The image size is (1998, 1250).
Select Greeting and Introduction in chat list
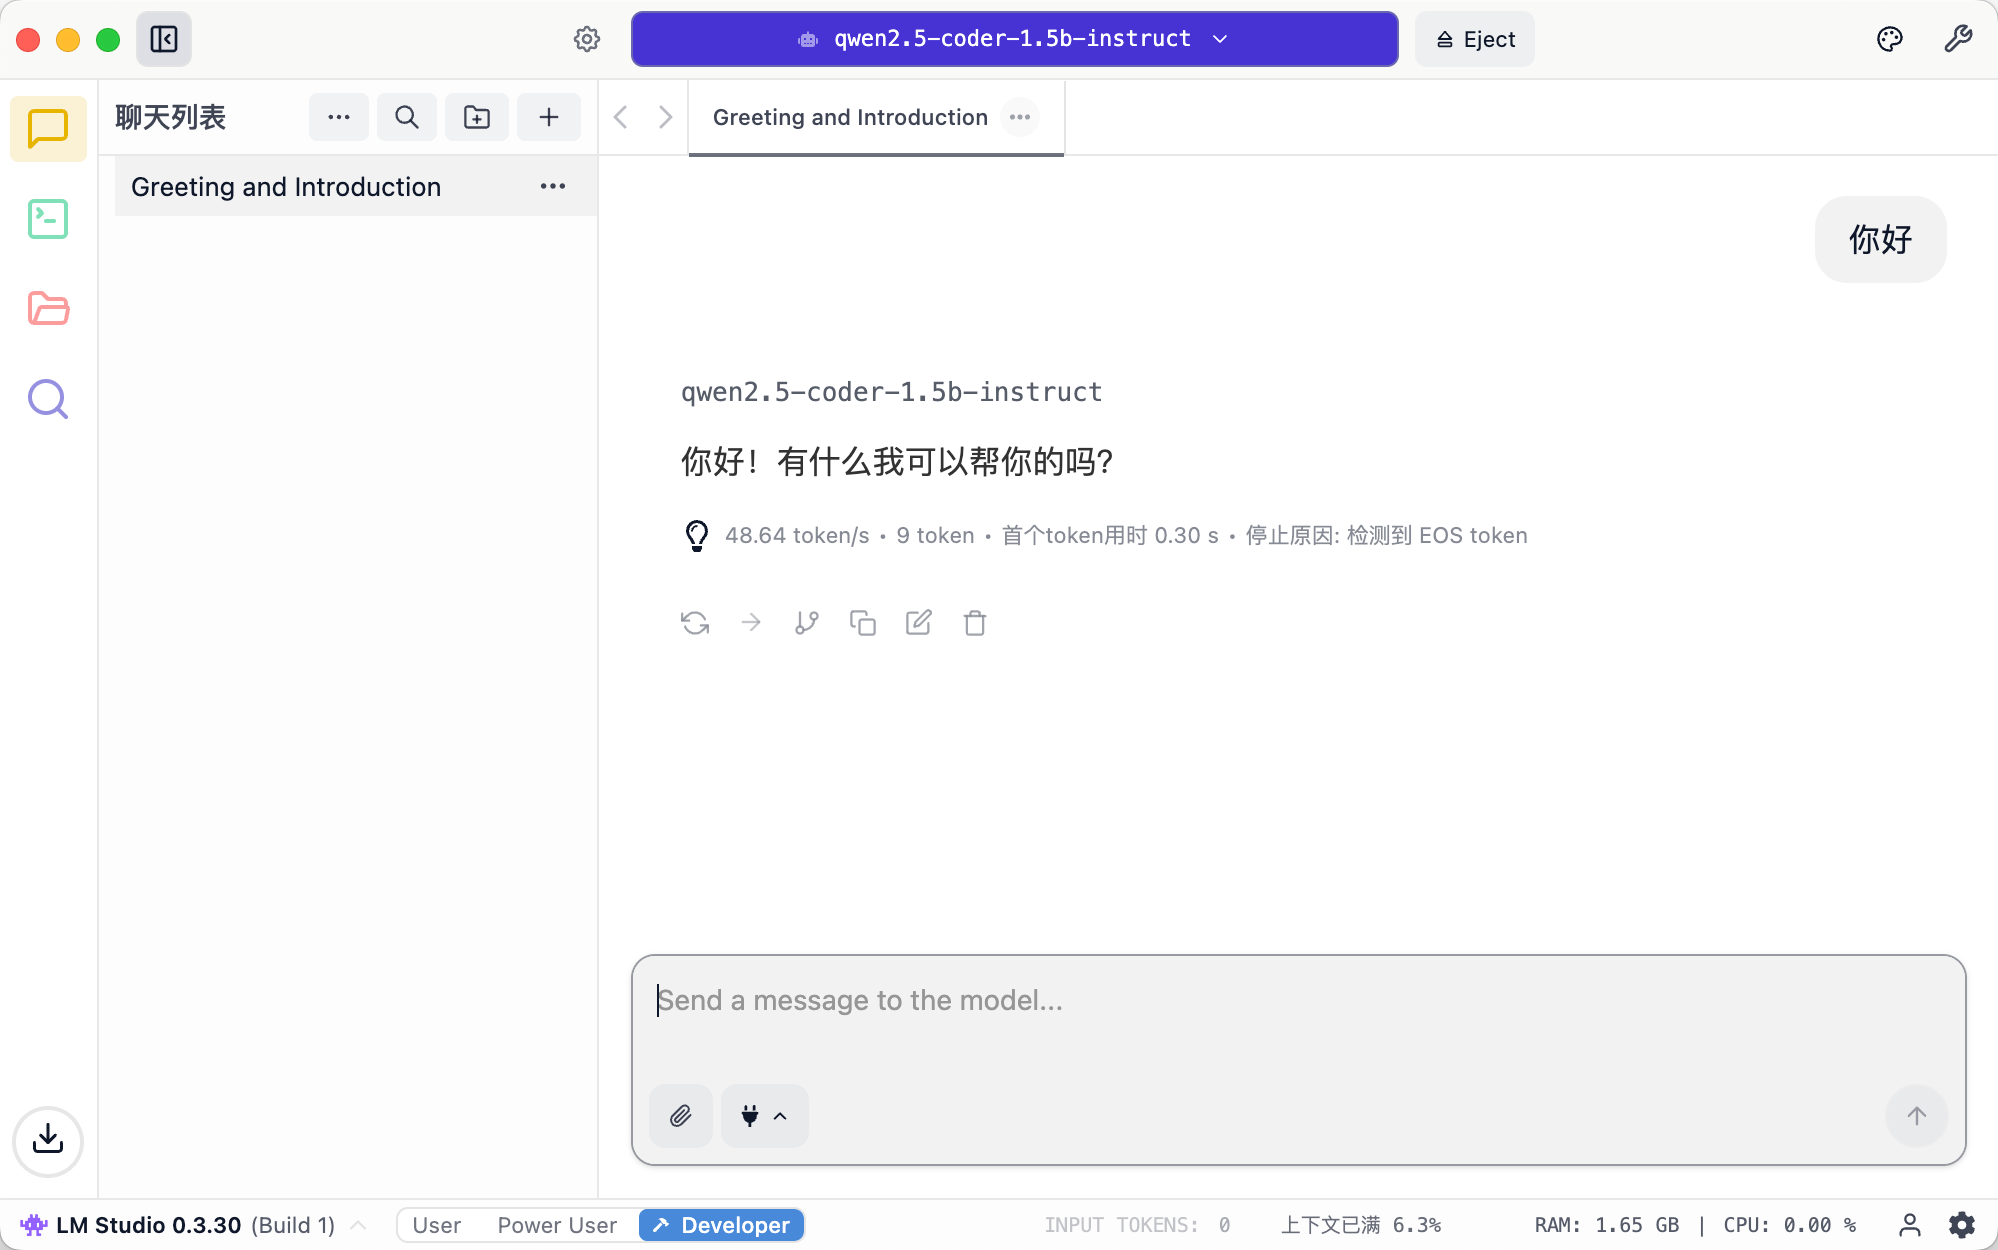pyautogui.click(x=355, y=187)
